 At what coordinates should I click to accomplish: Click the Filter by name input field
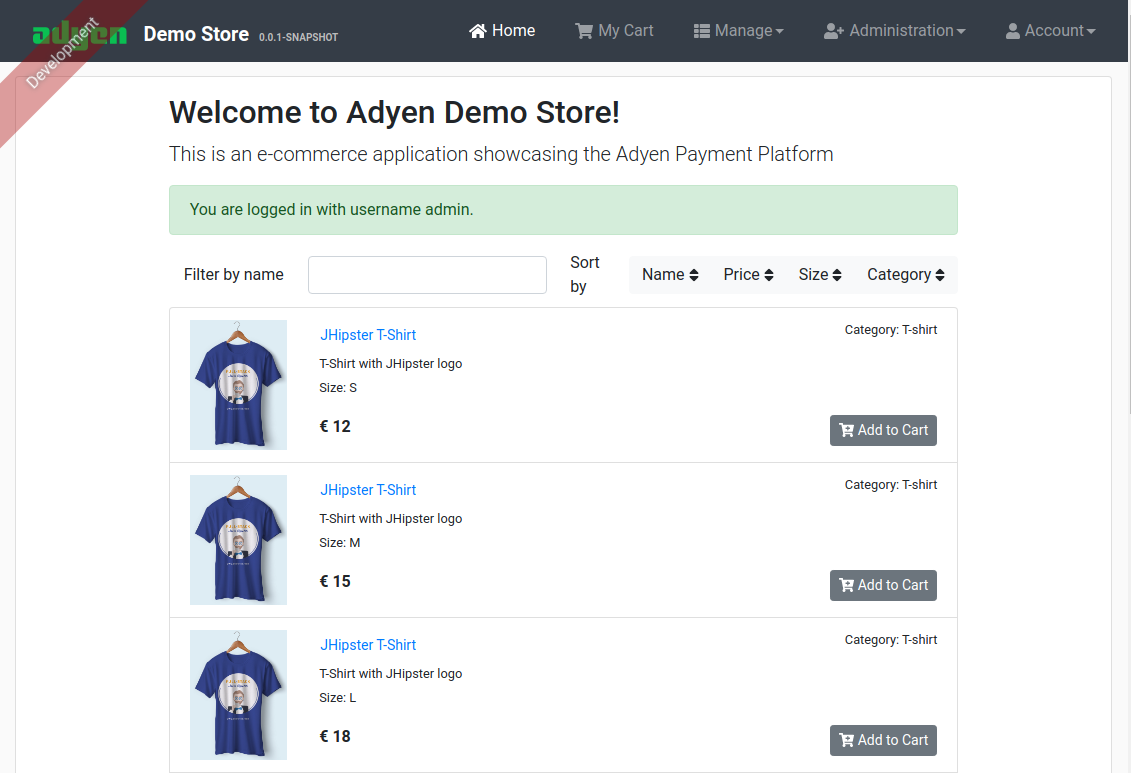pyautogui.click(x=427, y=275)
